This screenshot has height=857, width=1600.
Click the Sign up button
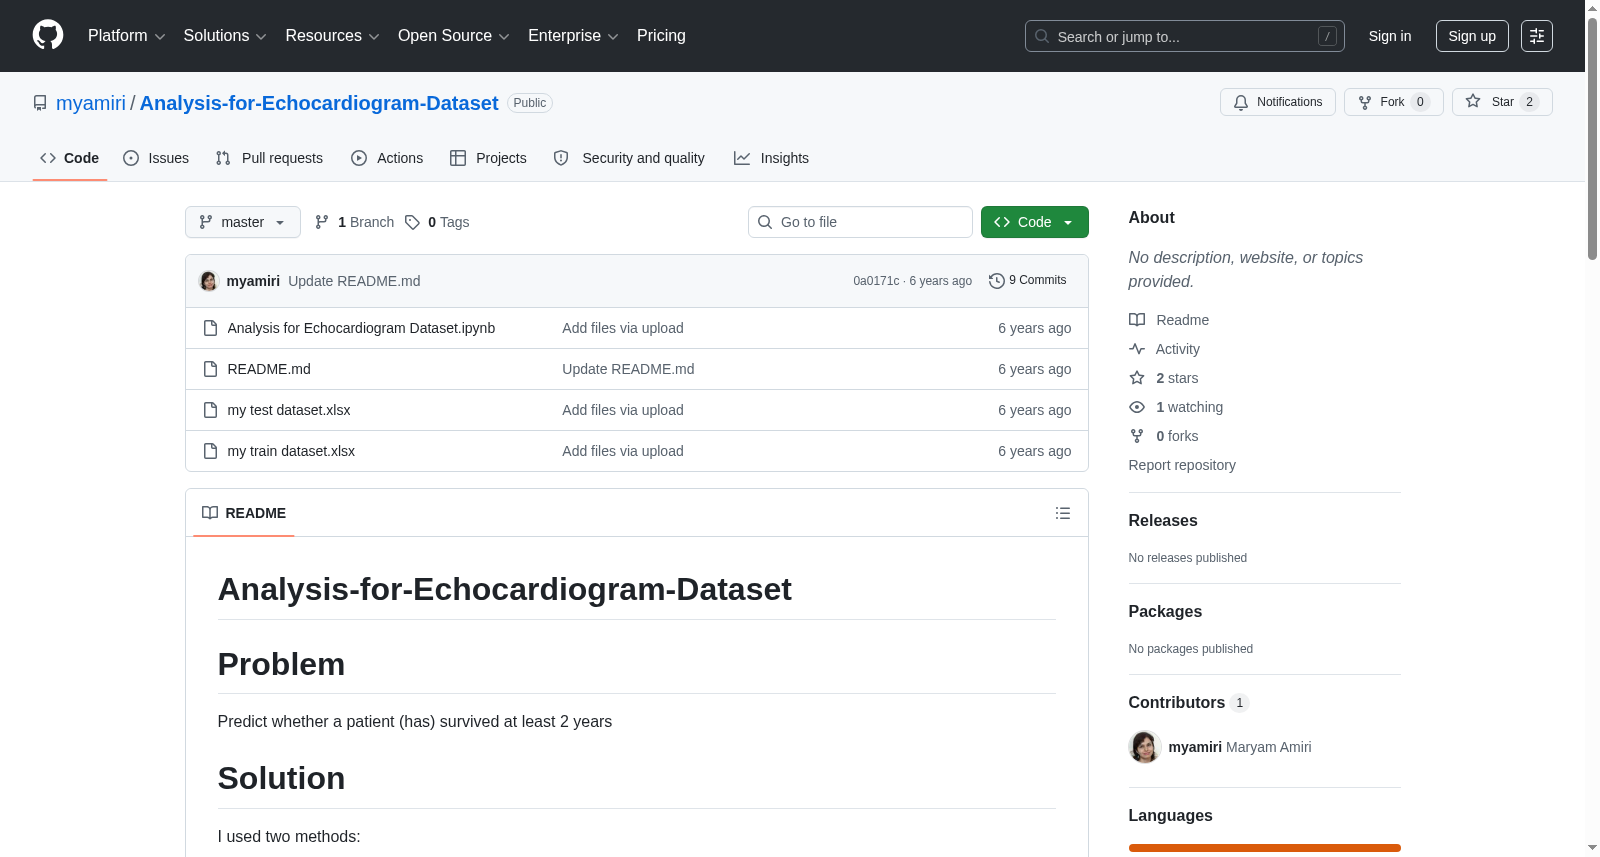1472,36
